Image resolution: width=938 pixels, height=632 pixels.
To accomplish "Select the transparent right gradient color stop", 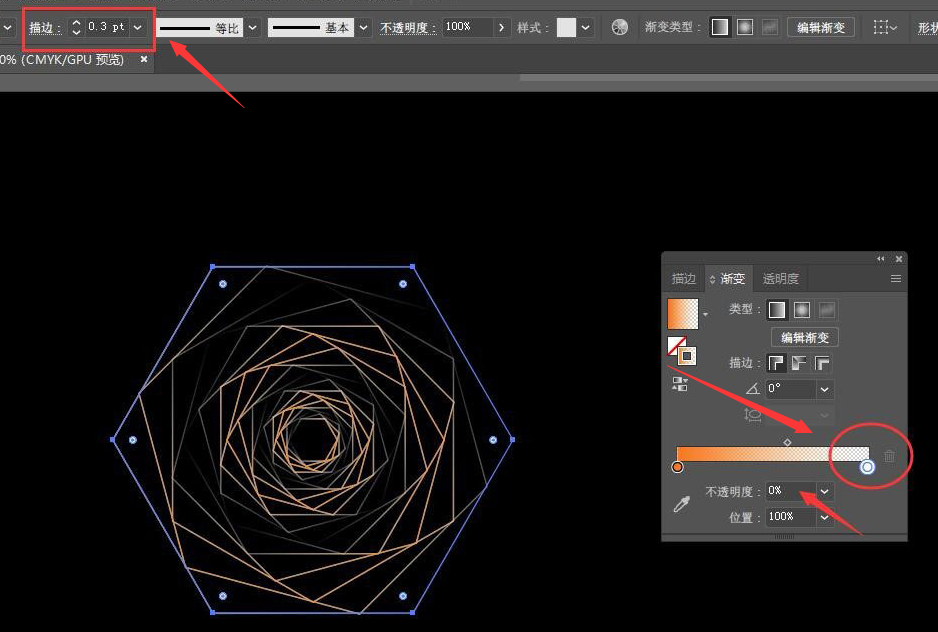I will tap(867, 467).
